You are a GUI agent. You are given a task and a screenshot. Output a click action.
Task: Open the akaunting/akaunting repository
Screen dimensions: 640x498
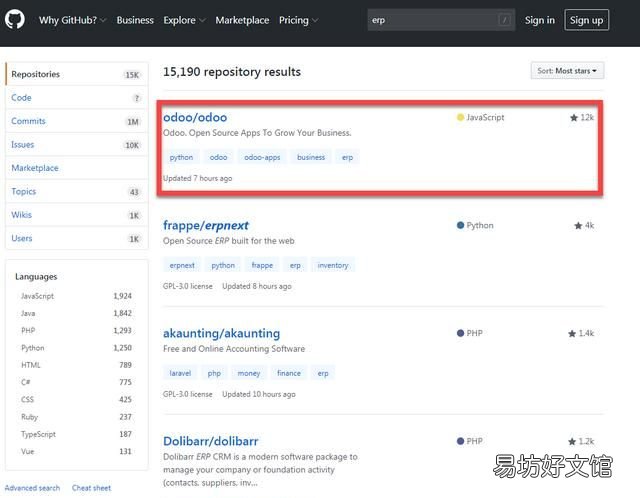click(x=222, y=333)
